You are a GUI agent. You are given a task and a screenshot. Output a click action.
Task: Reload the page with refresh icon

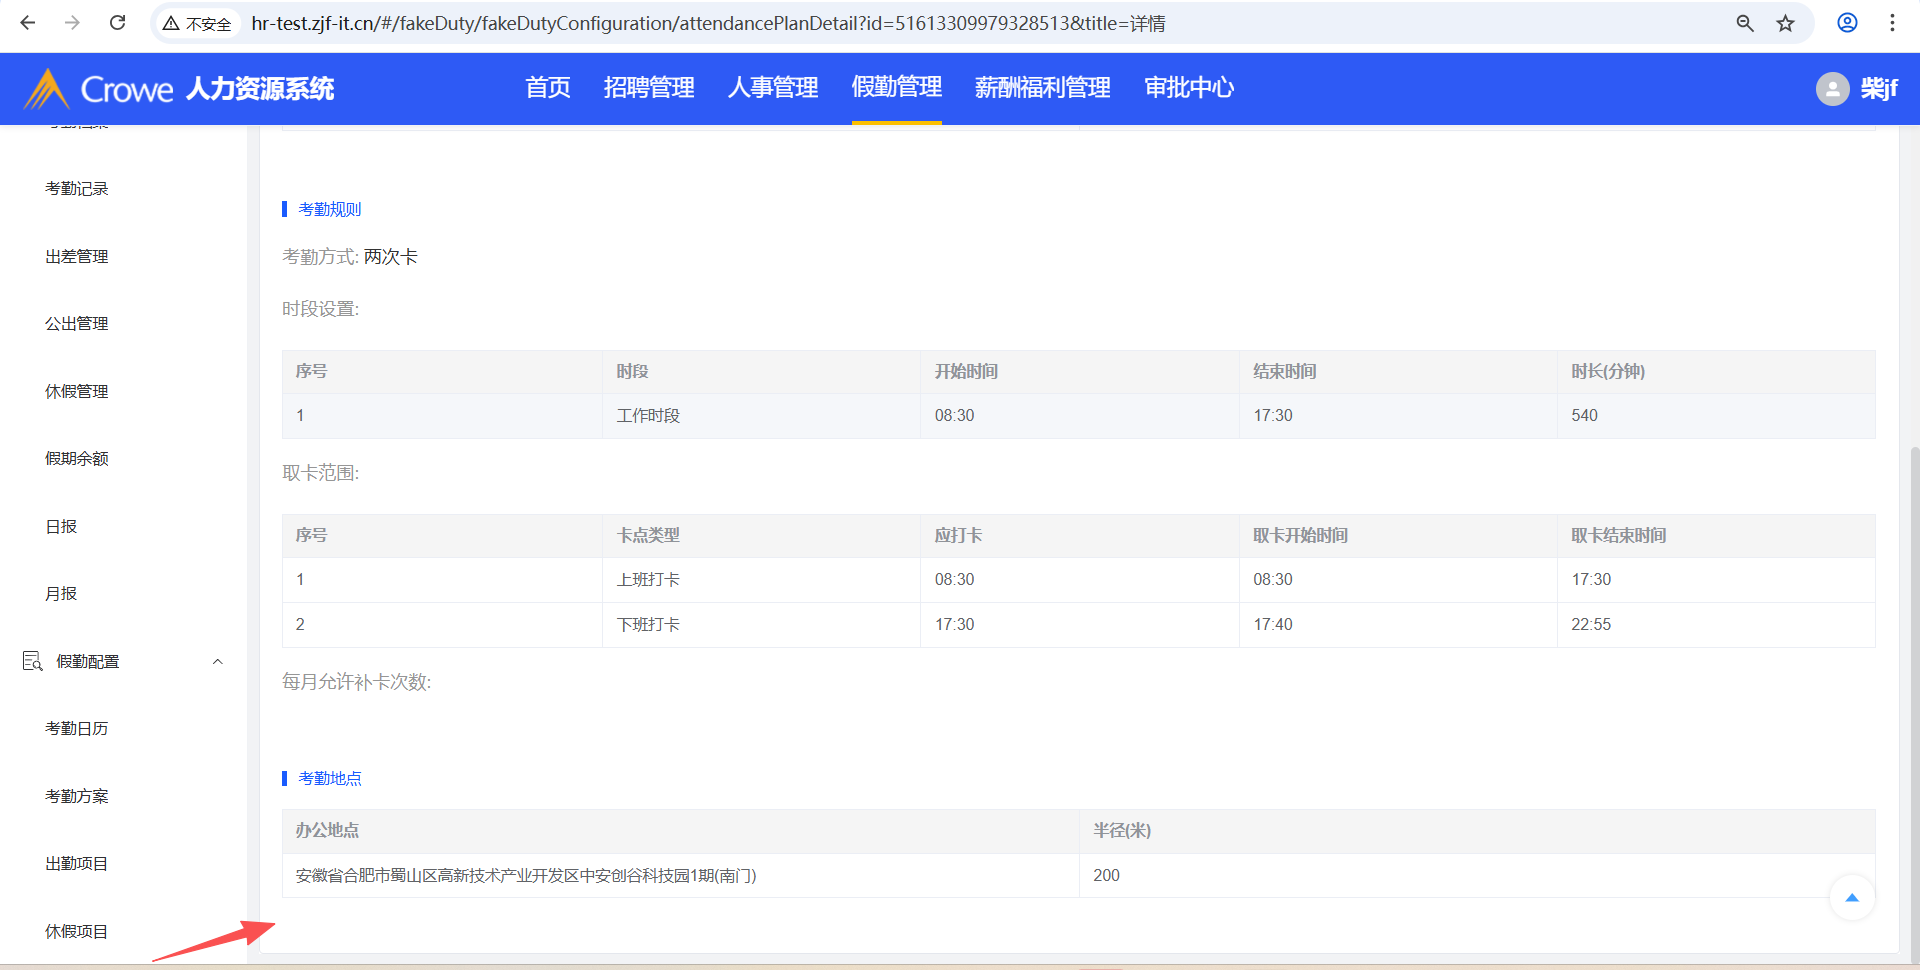(x=117, y=23)
